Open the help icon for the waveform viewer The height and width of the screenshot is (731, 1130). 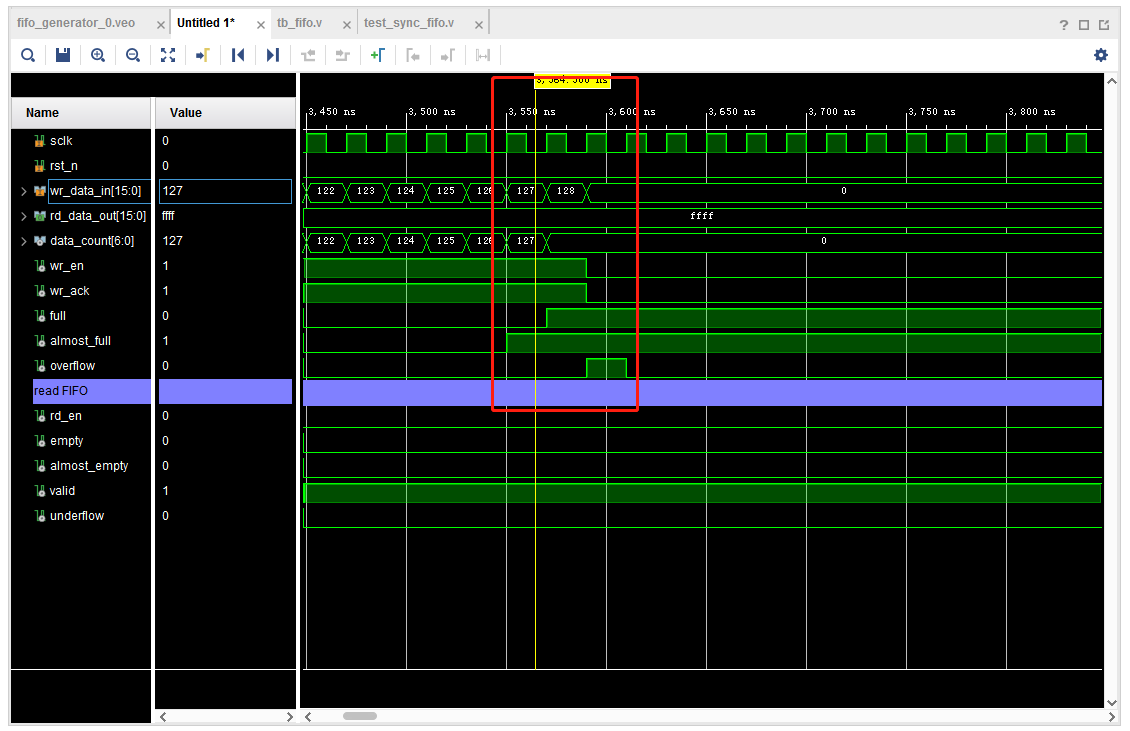pos(1062,22)
